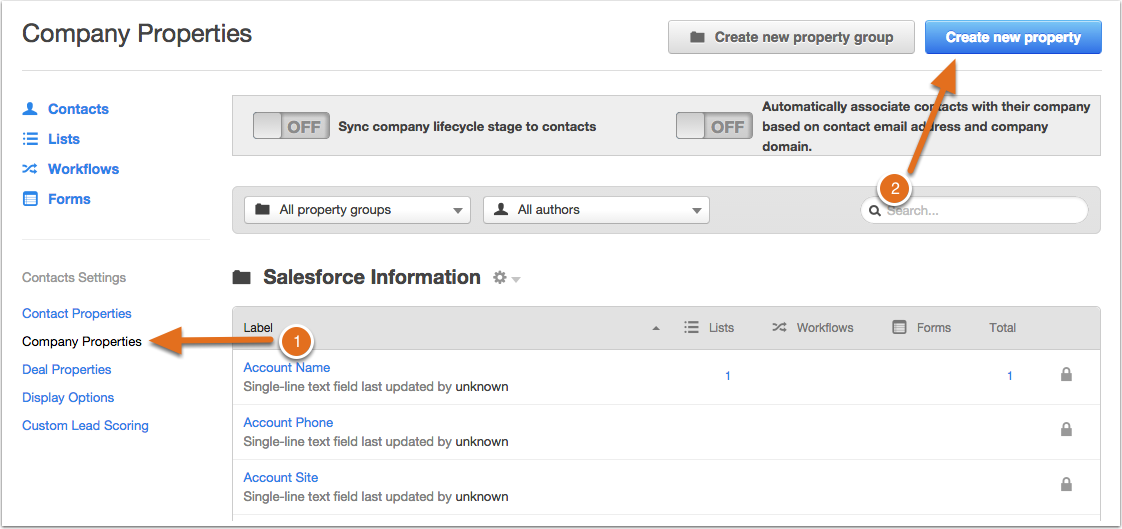Click the Contacts Settings heading text

coord(74,277)
